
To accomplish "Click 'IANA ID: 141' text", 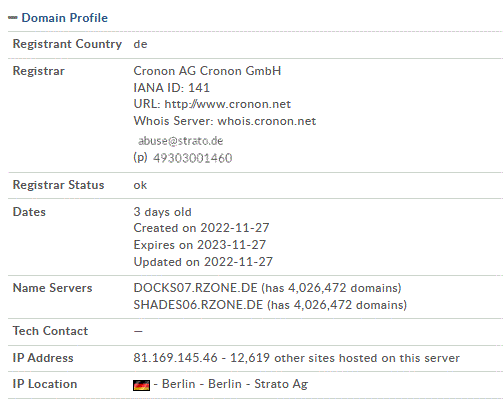I will 171,88.
